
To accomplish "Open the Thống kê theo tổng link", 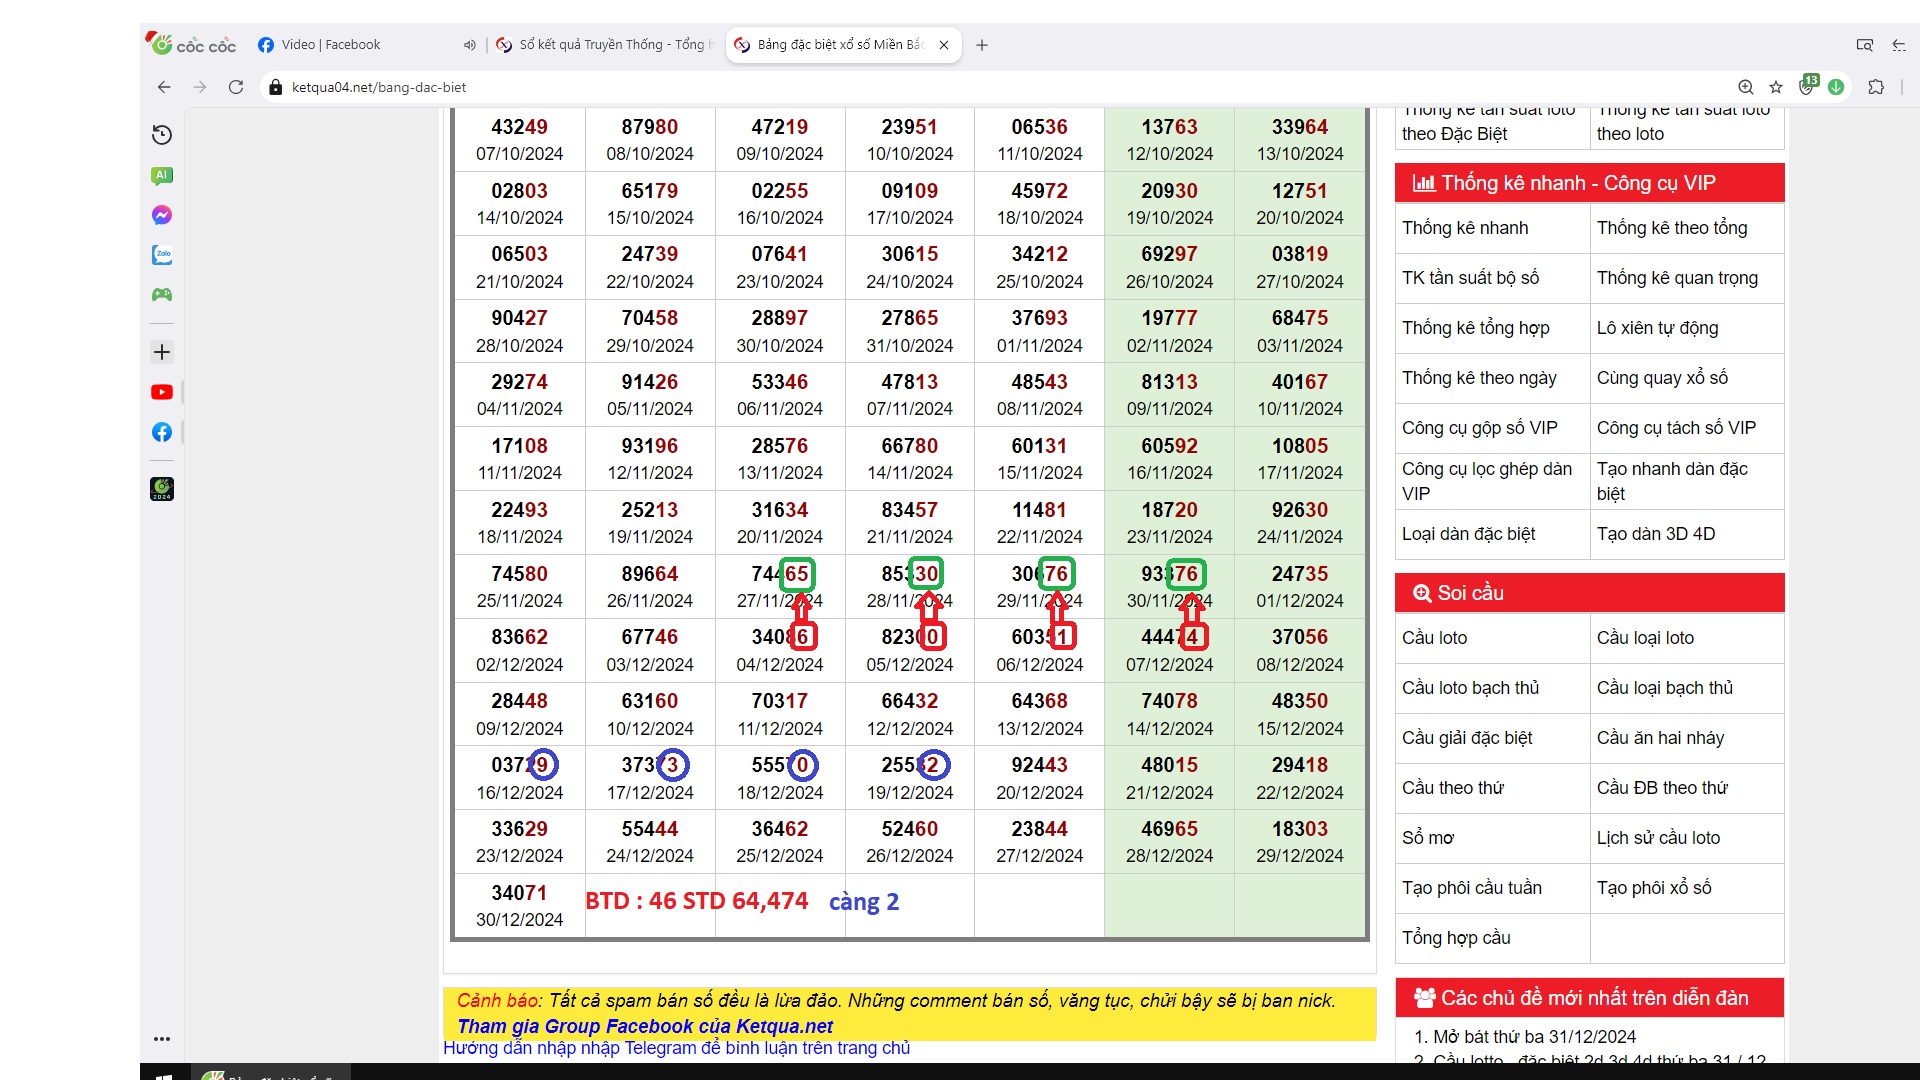I will coord(1672,228).
